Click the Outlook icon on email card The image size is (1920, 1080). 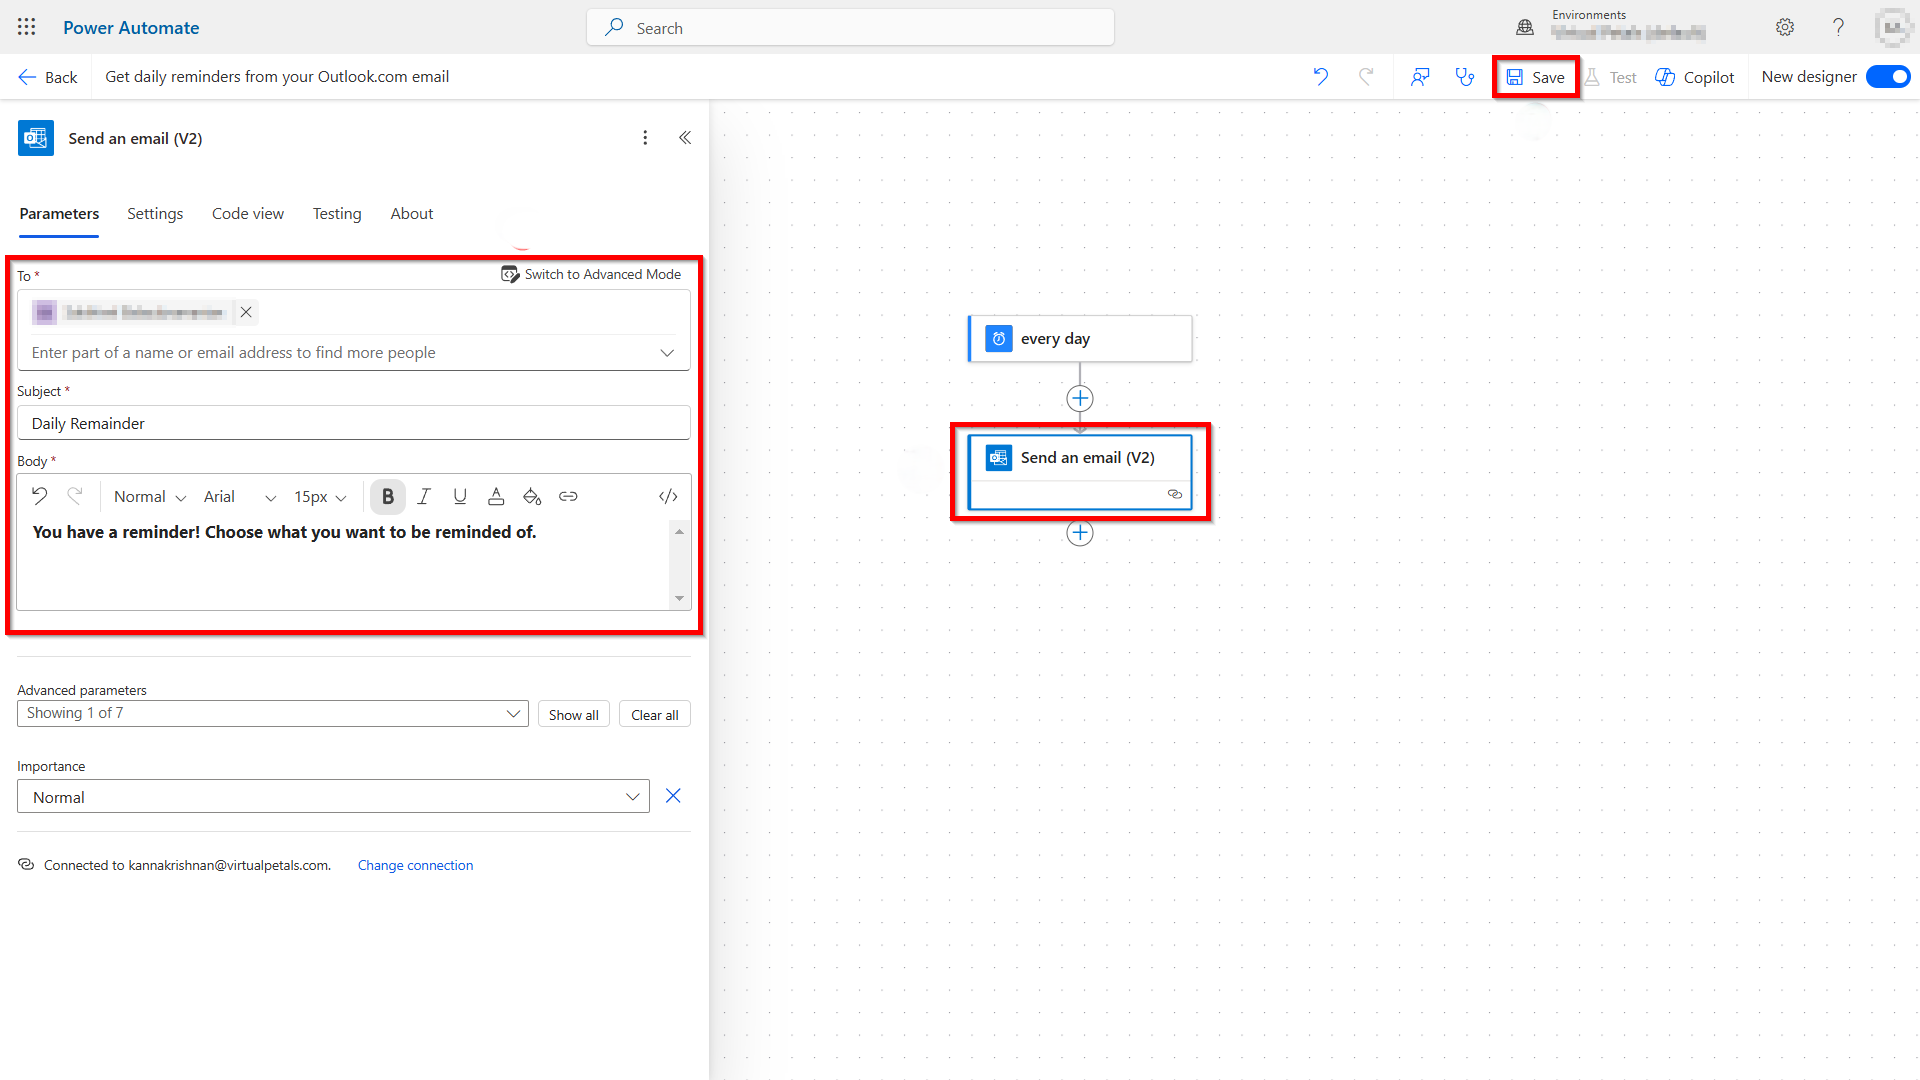999,458
